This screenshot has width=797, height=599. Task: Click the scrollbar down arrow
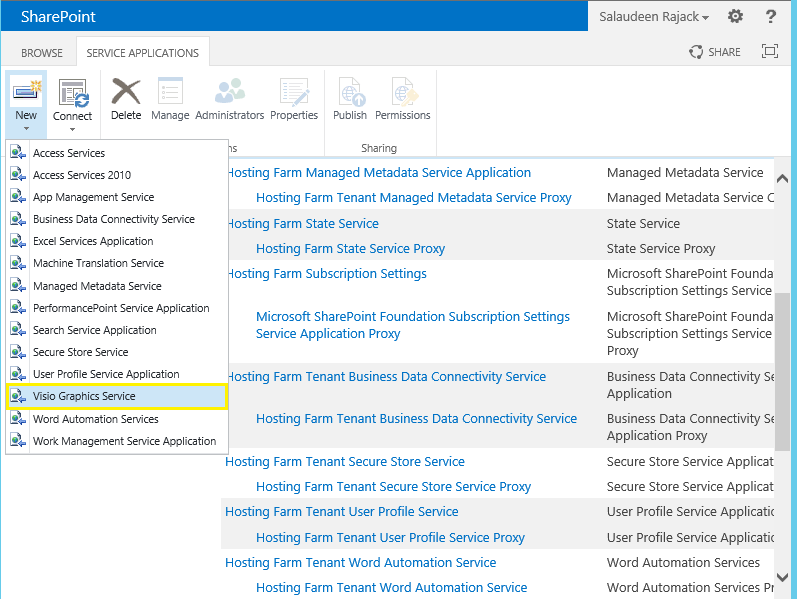point(782,577)
